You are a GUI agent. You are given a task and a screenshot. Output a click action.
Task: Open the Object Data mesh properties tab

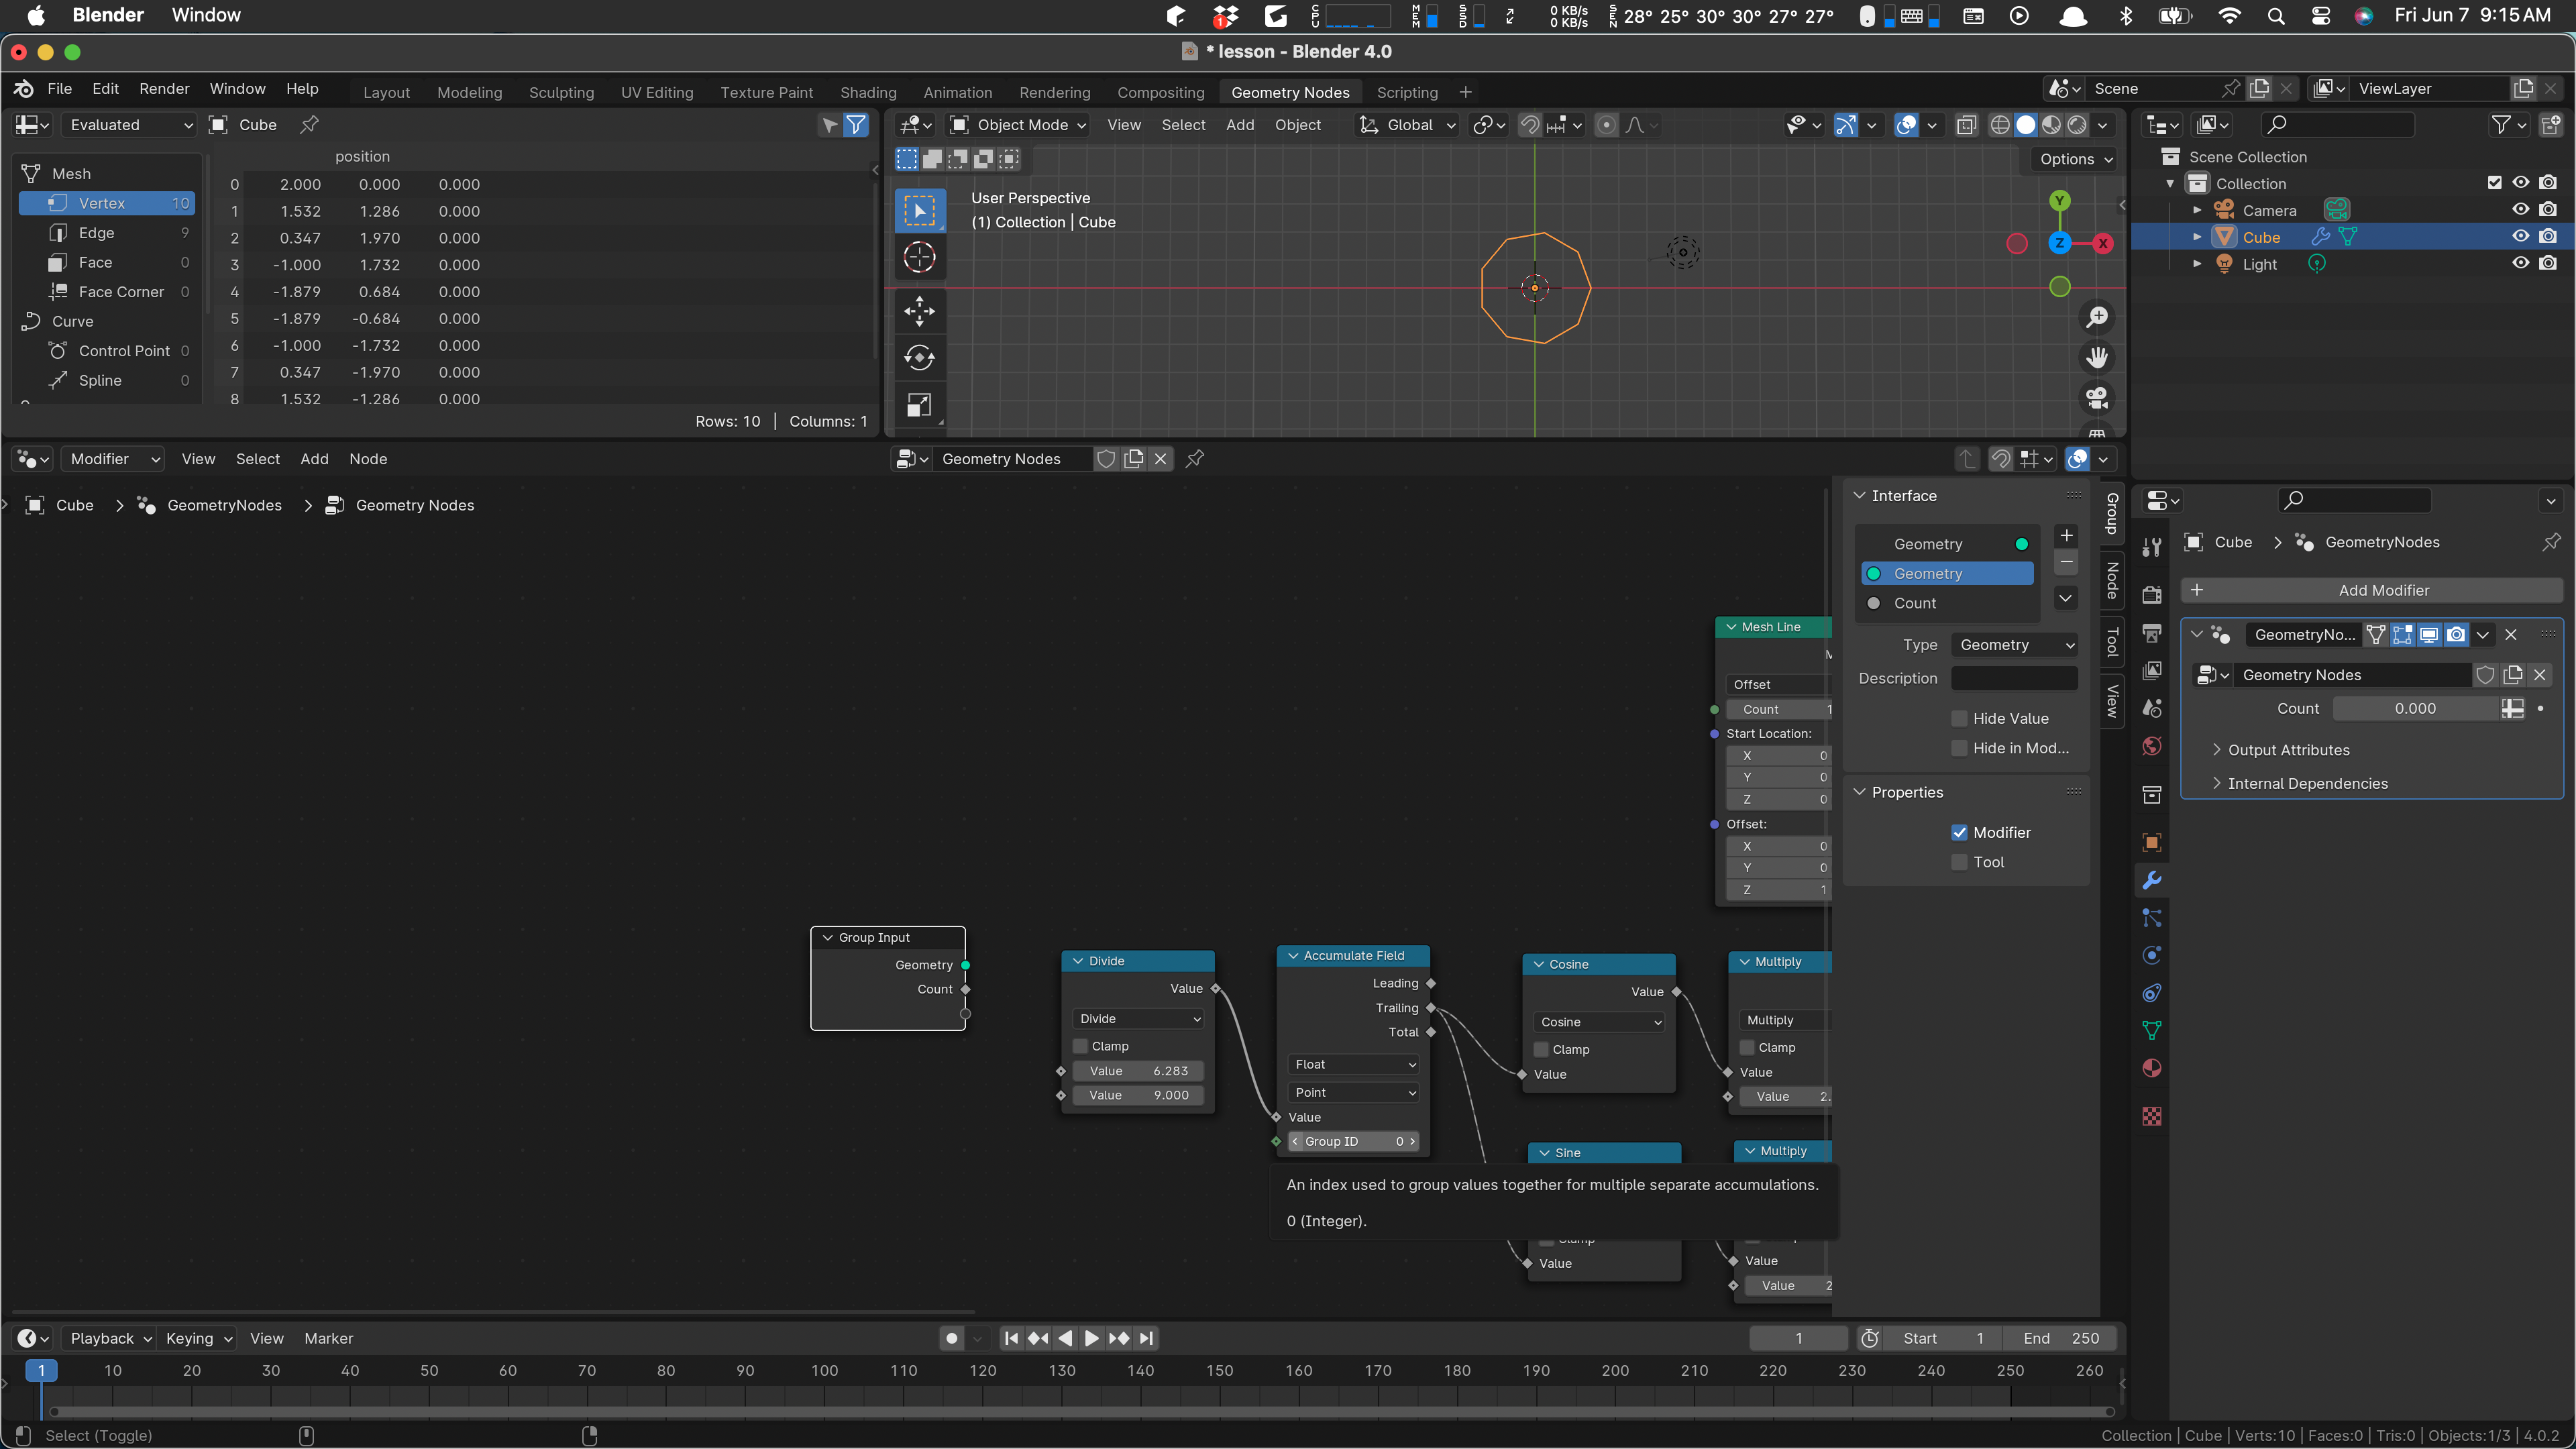(2152, 1030)
